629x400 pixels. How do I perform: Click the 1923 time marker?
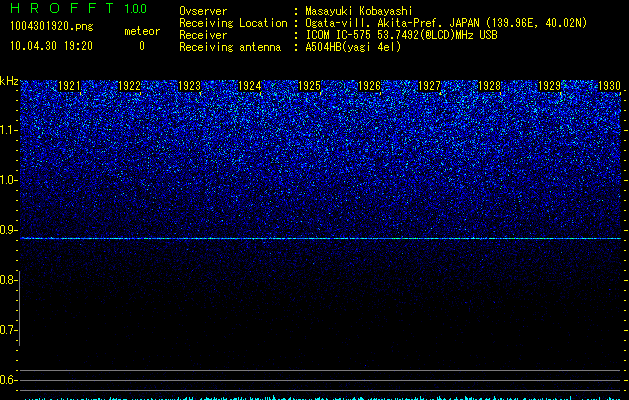point(189,86)
